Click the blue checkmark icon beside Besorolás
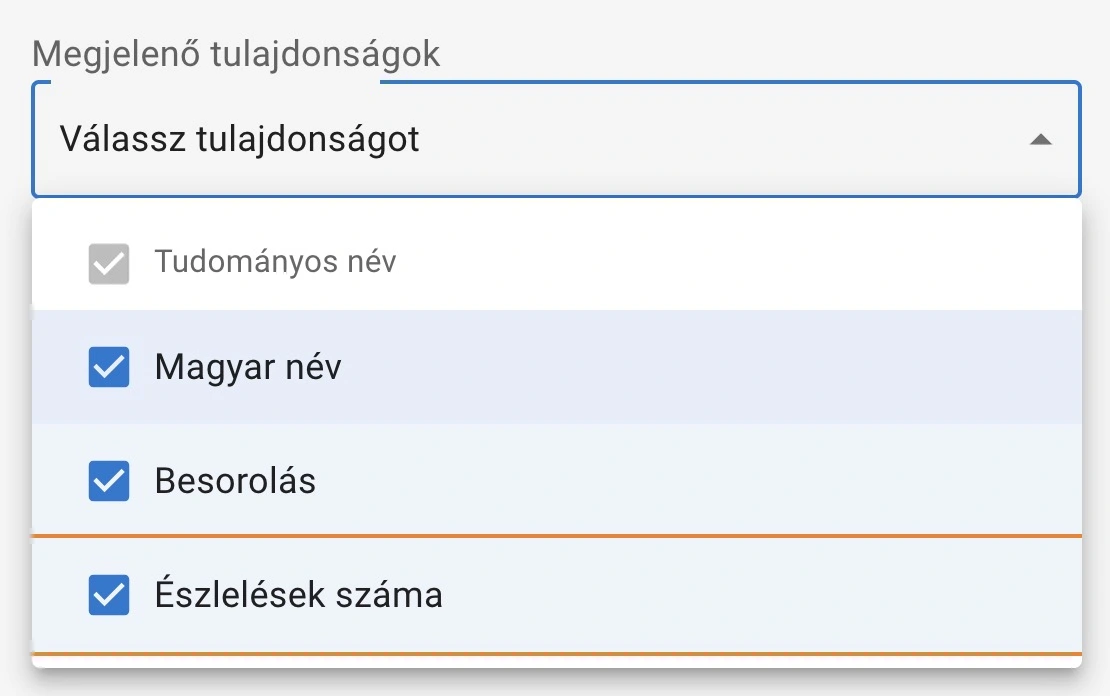 click(109, 481)
